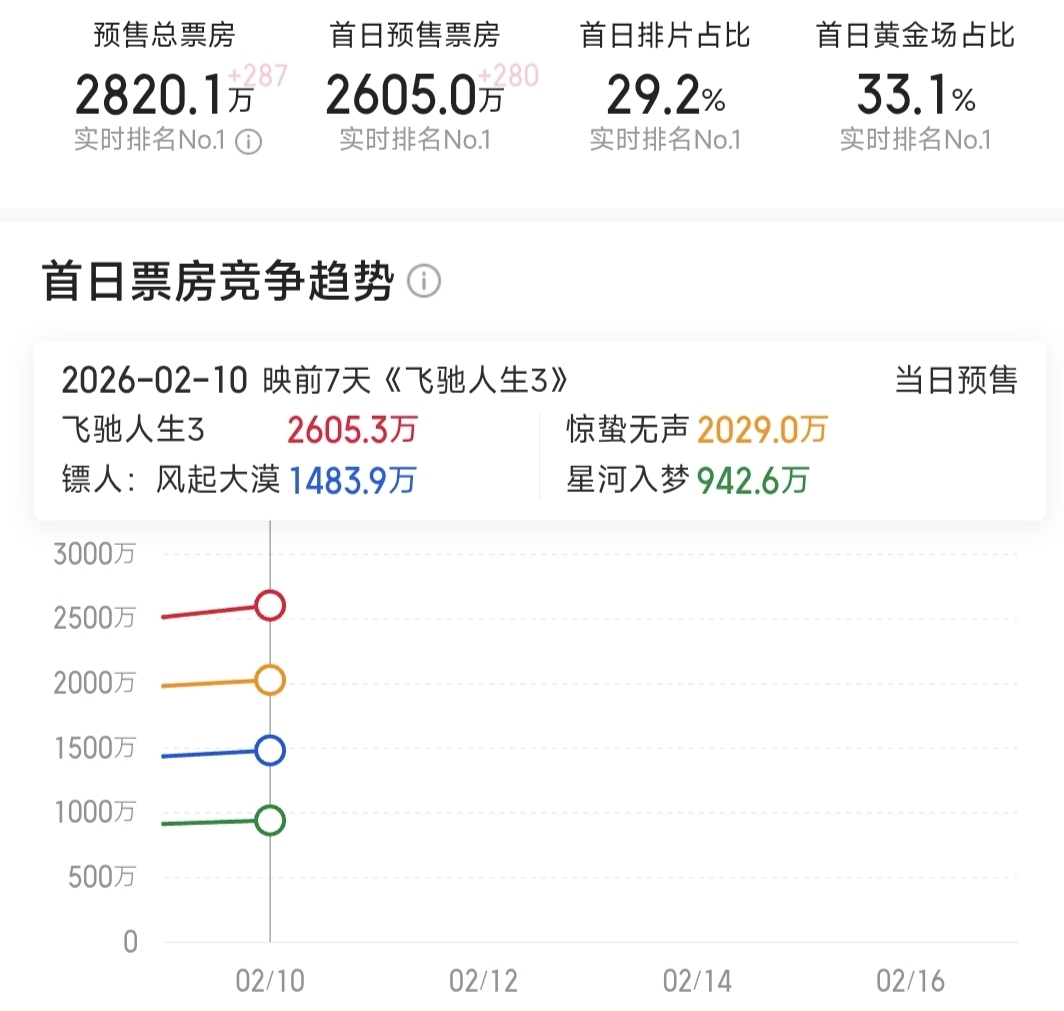Screen dimensions: 1064x1011
Task: Click the 首日预售票房 value 2605.0万
Action: [x=414, y=95]
